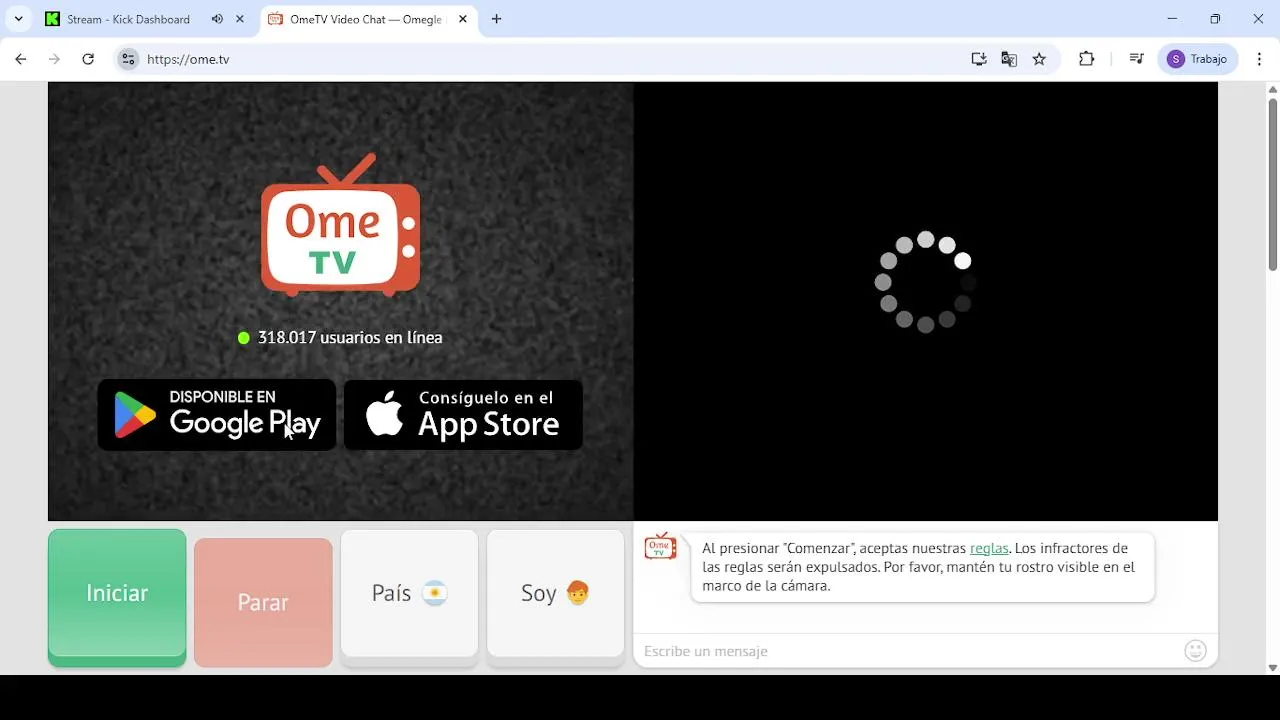Mute audio on the Kick Dashboard tab
Image resolution: width=1280 pixels, height=720 pixels.
217,19
